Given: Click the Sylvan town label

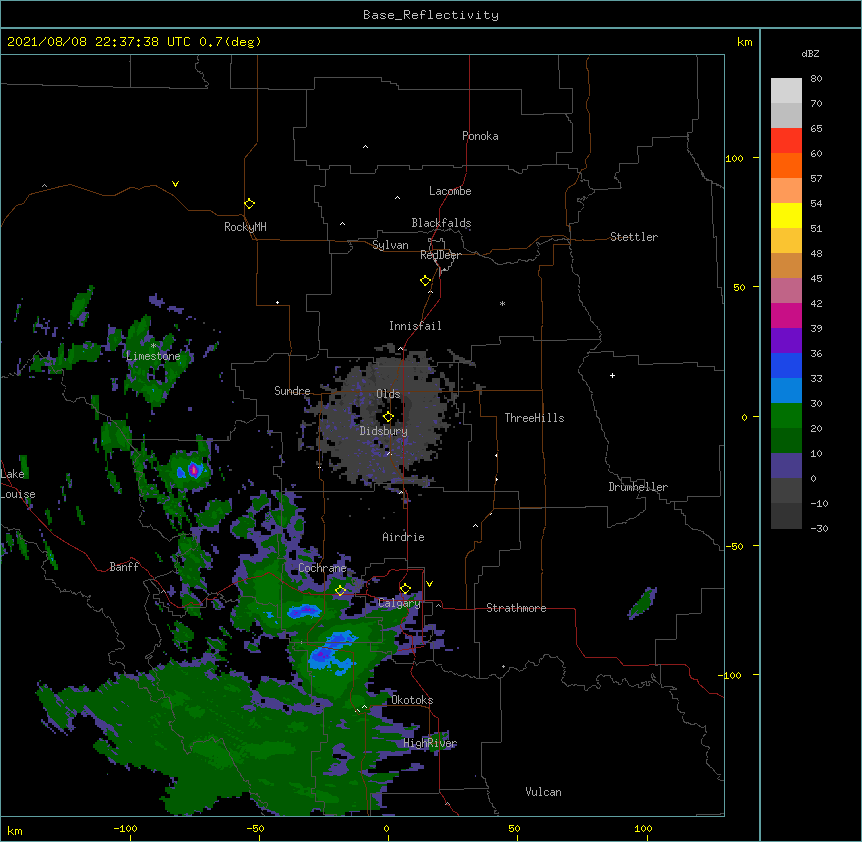Looking at the screenshot, I should tap(390, 245).
